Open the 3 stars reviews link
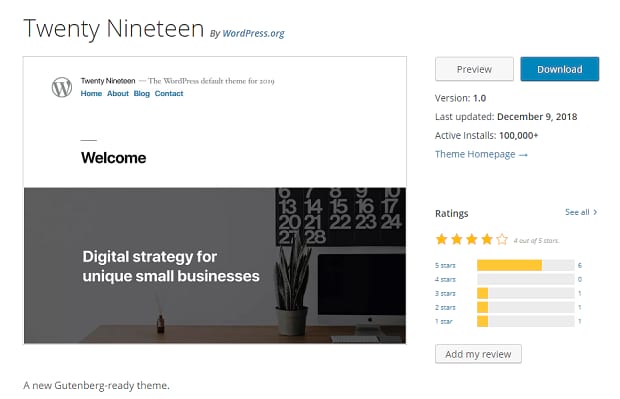The image size is (620, 399). click(x=445, y=293)
